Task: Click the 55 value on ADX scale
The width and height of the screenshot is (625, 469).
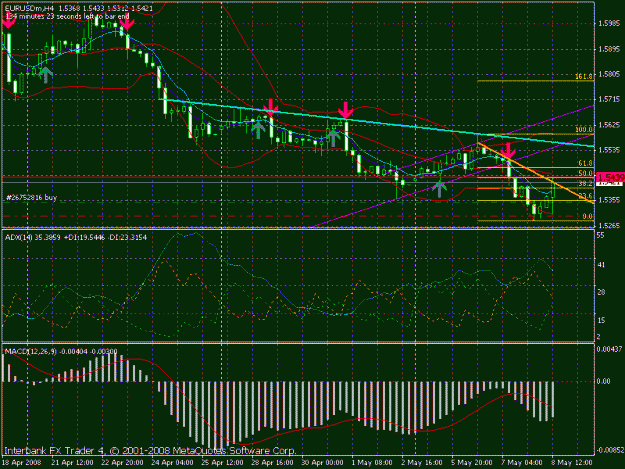Action: pyautogui.click(x=601, y=235)
